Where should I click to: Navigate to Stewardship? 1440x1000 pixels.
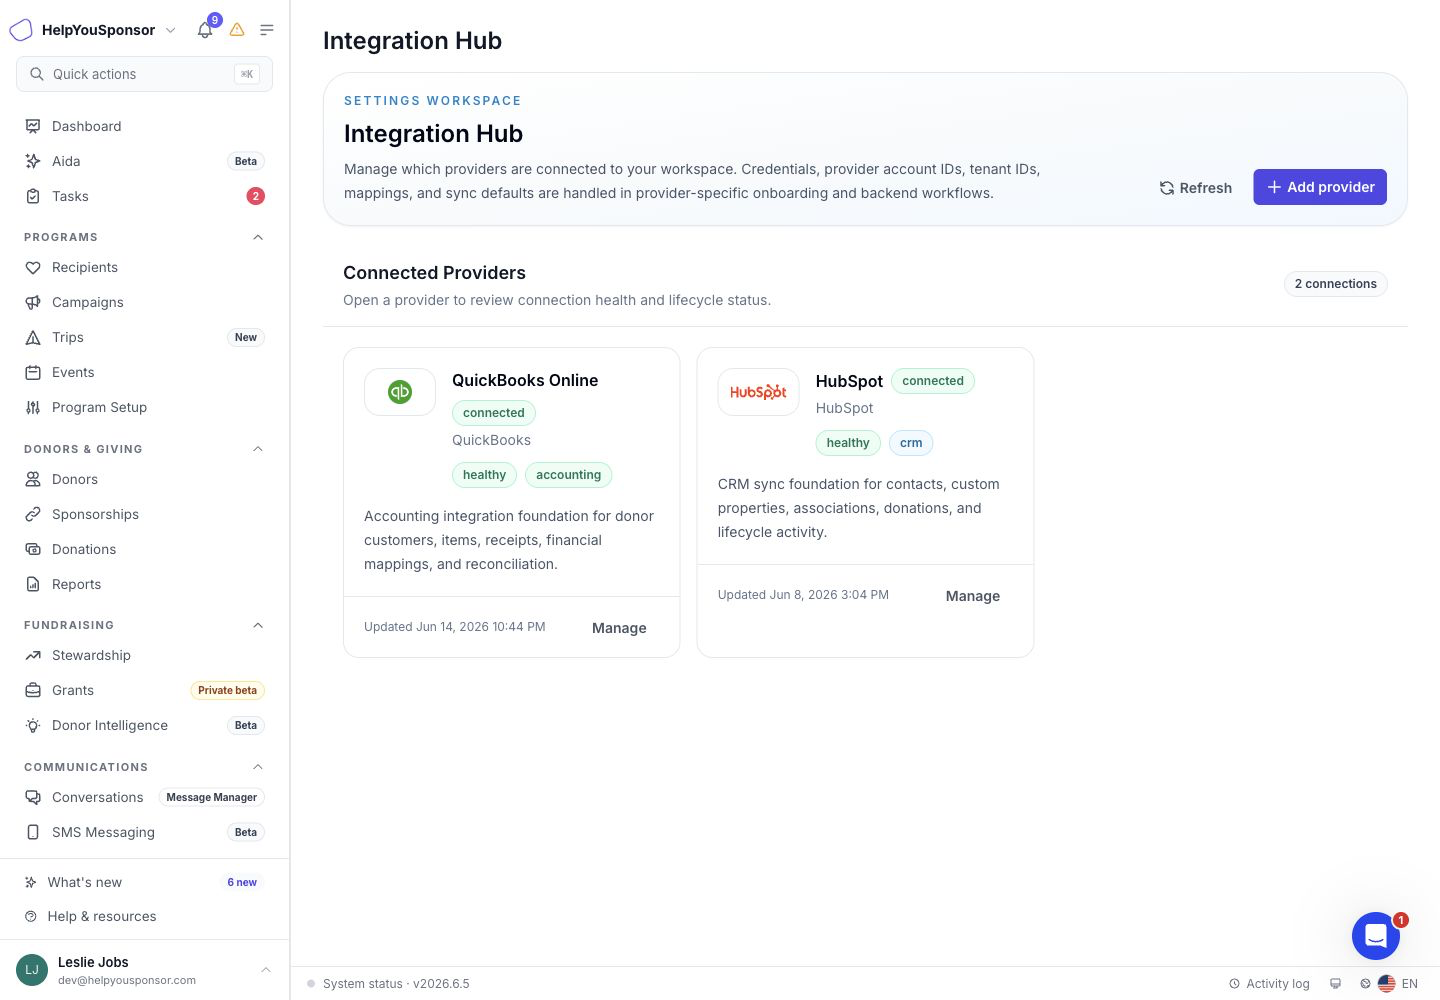coord(144,655)
